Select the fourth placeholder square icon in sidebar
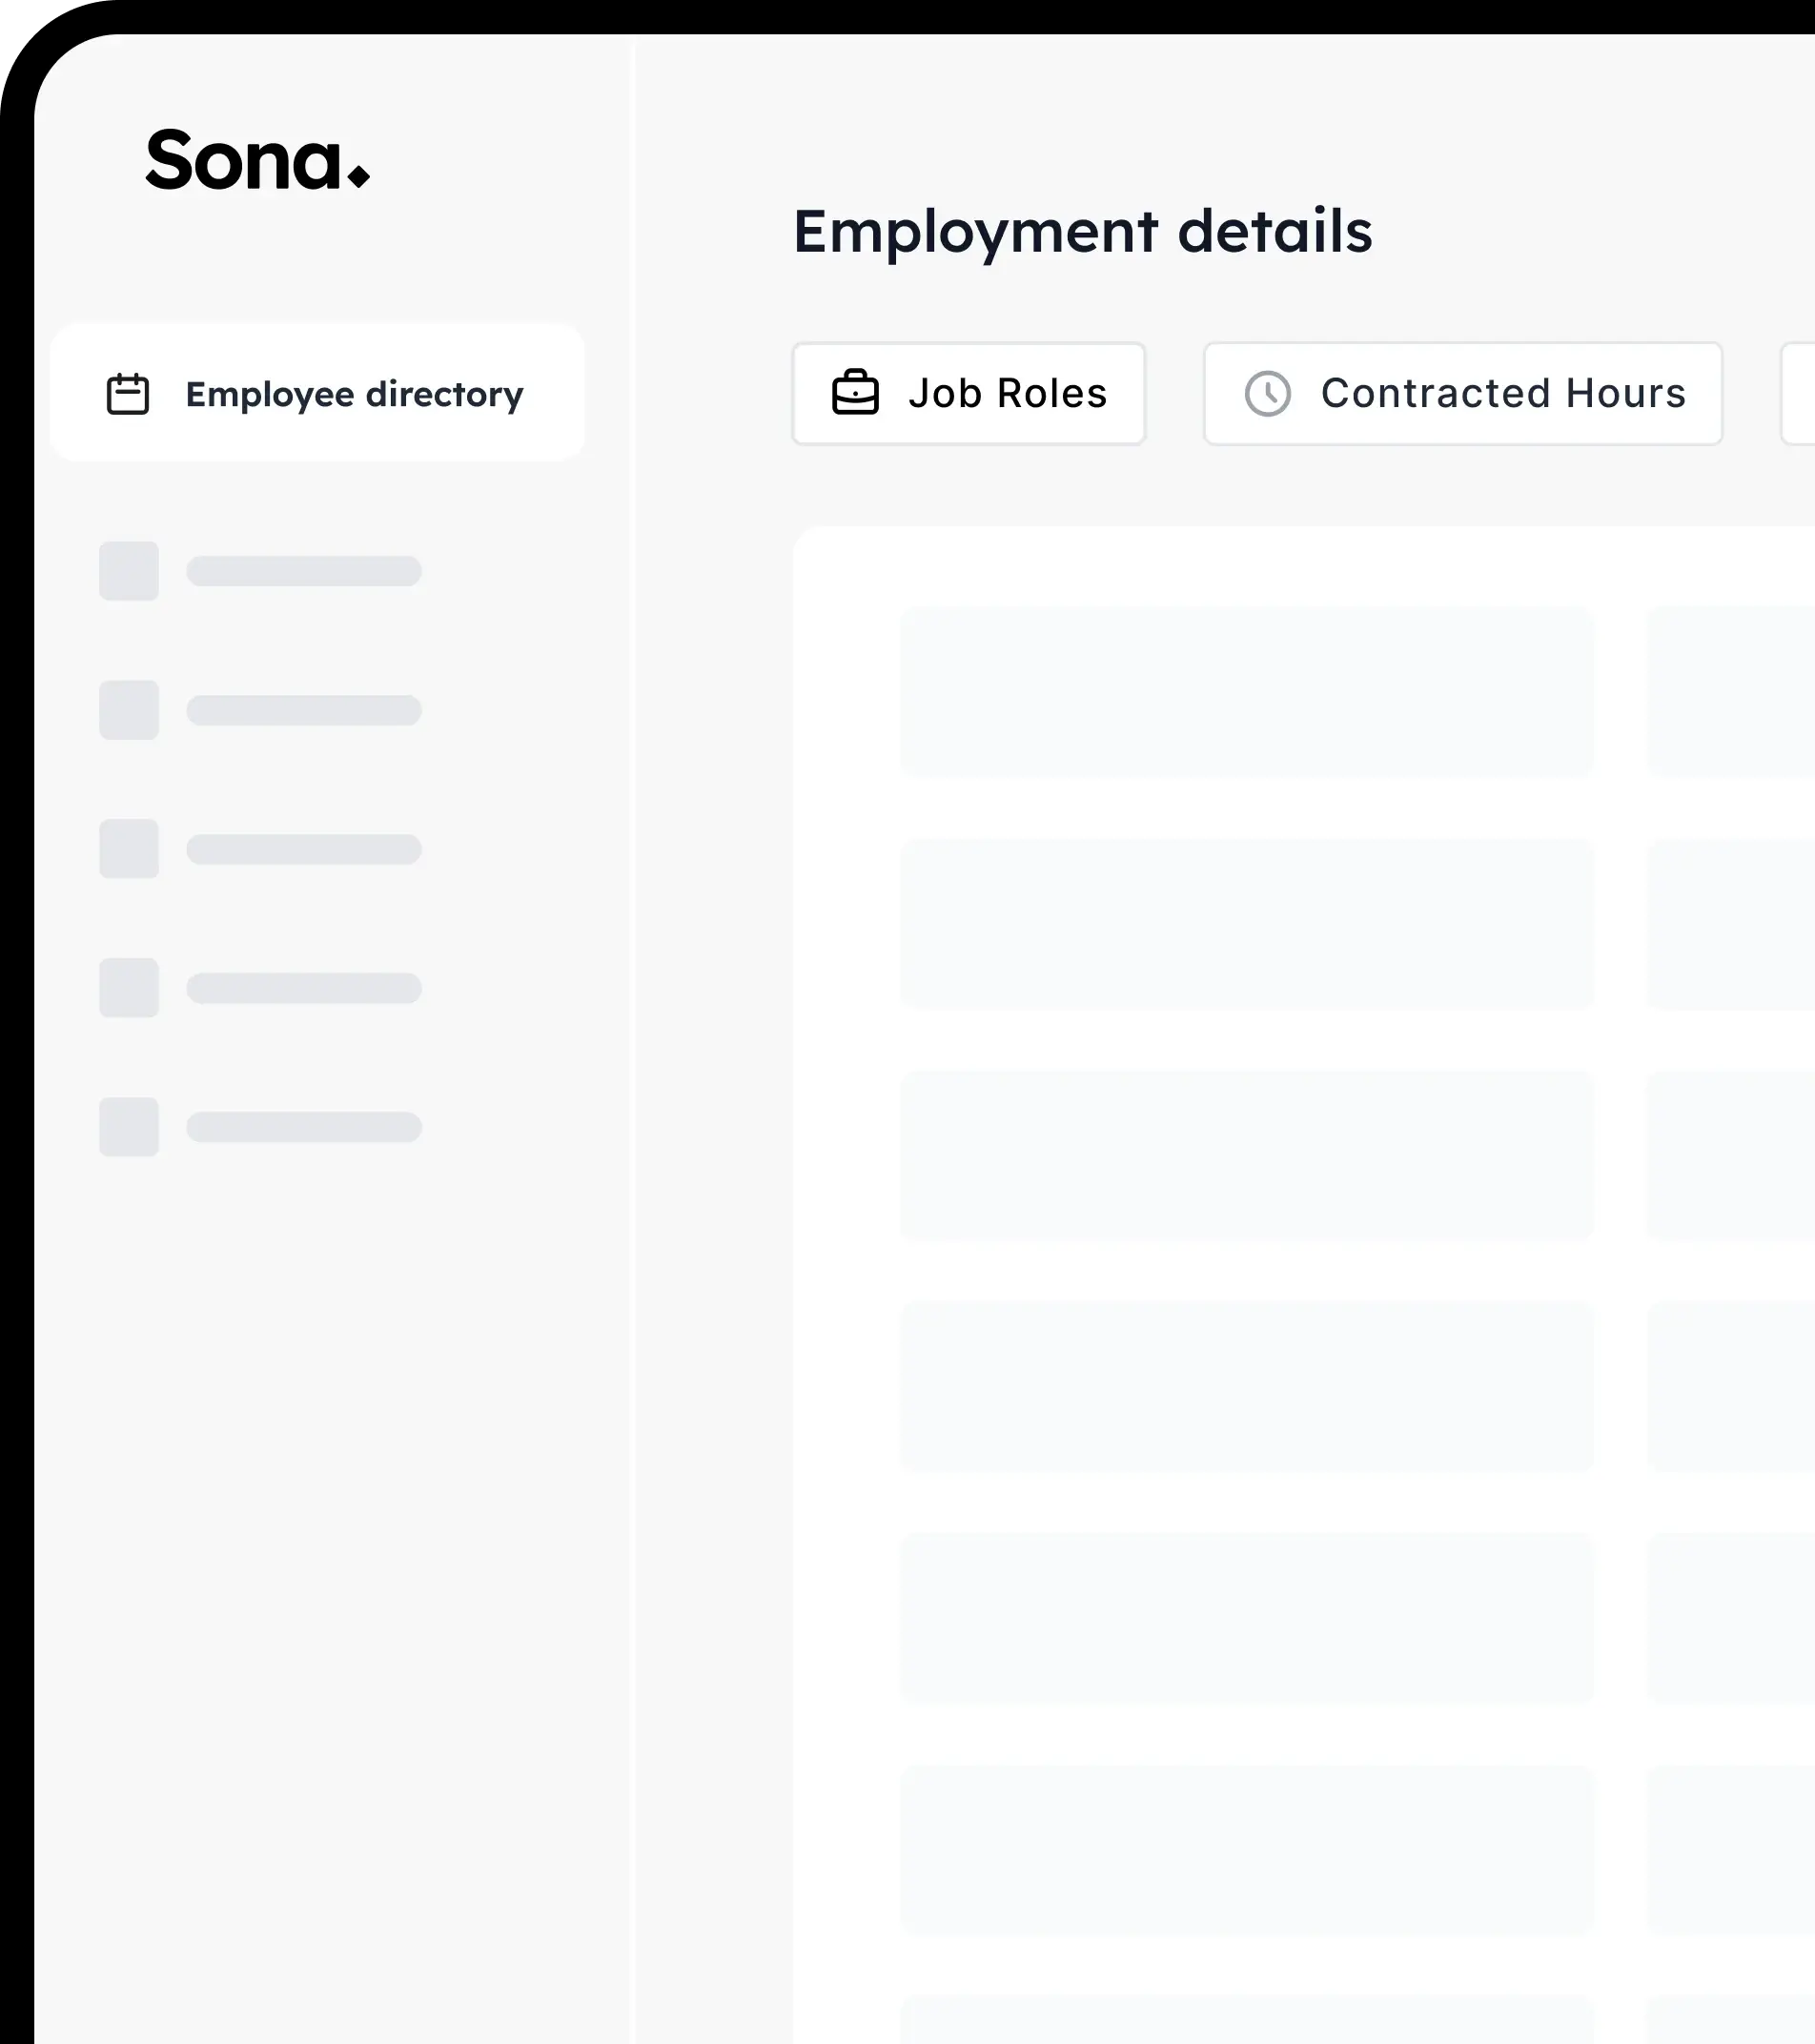 [x=129, y=988]
